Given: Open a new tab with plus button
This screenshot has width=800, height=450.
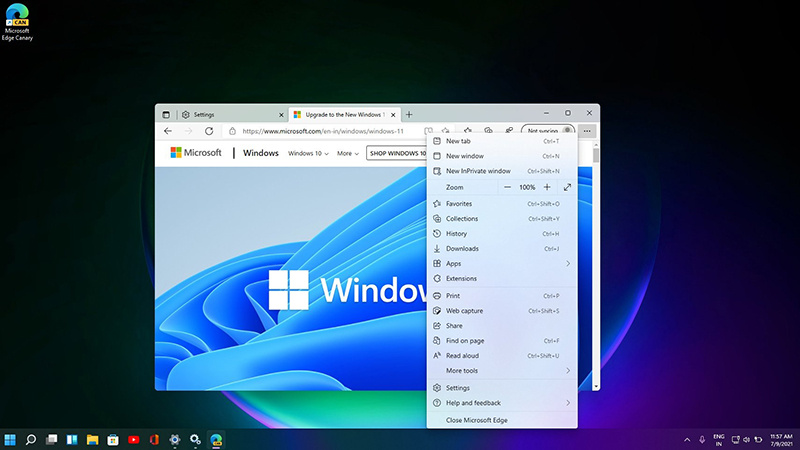Looking at the screenshot, I should (409, 115).
